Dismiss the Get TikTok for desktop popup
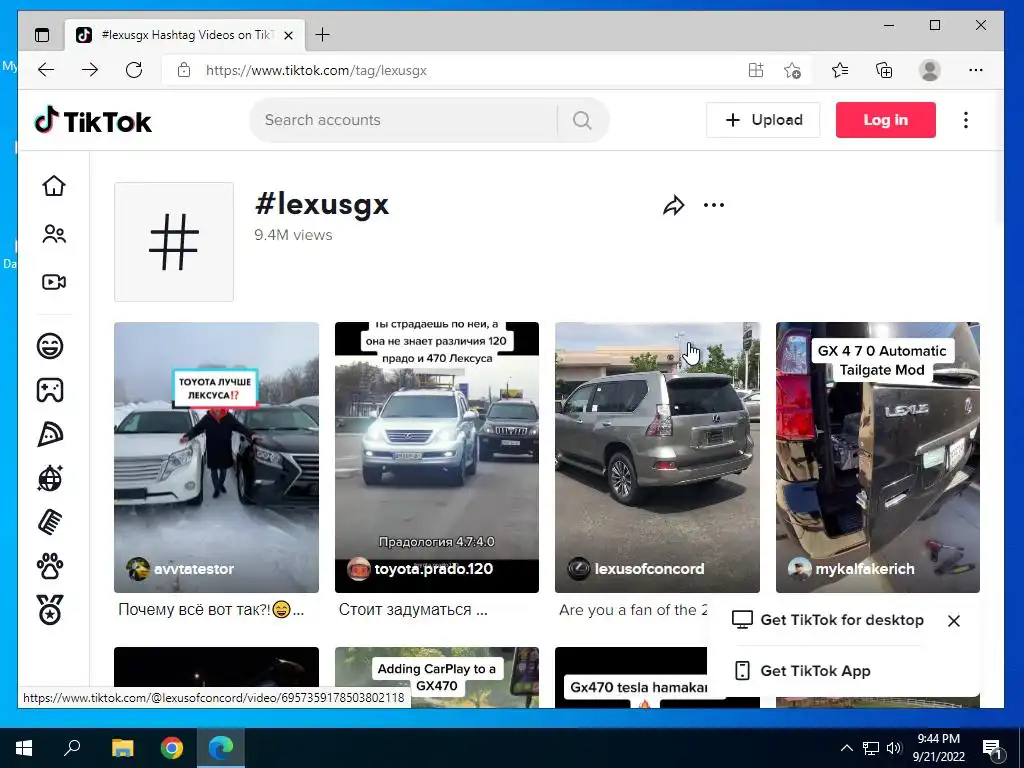 [x=953, y=620]
